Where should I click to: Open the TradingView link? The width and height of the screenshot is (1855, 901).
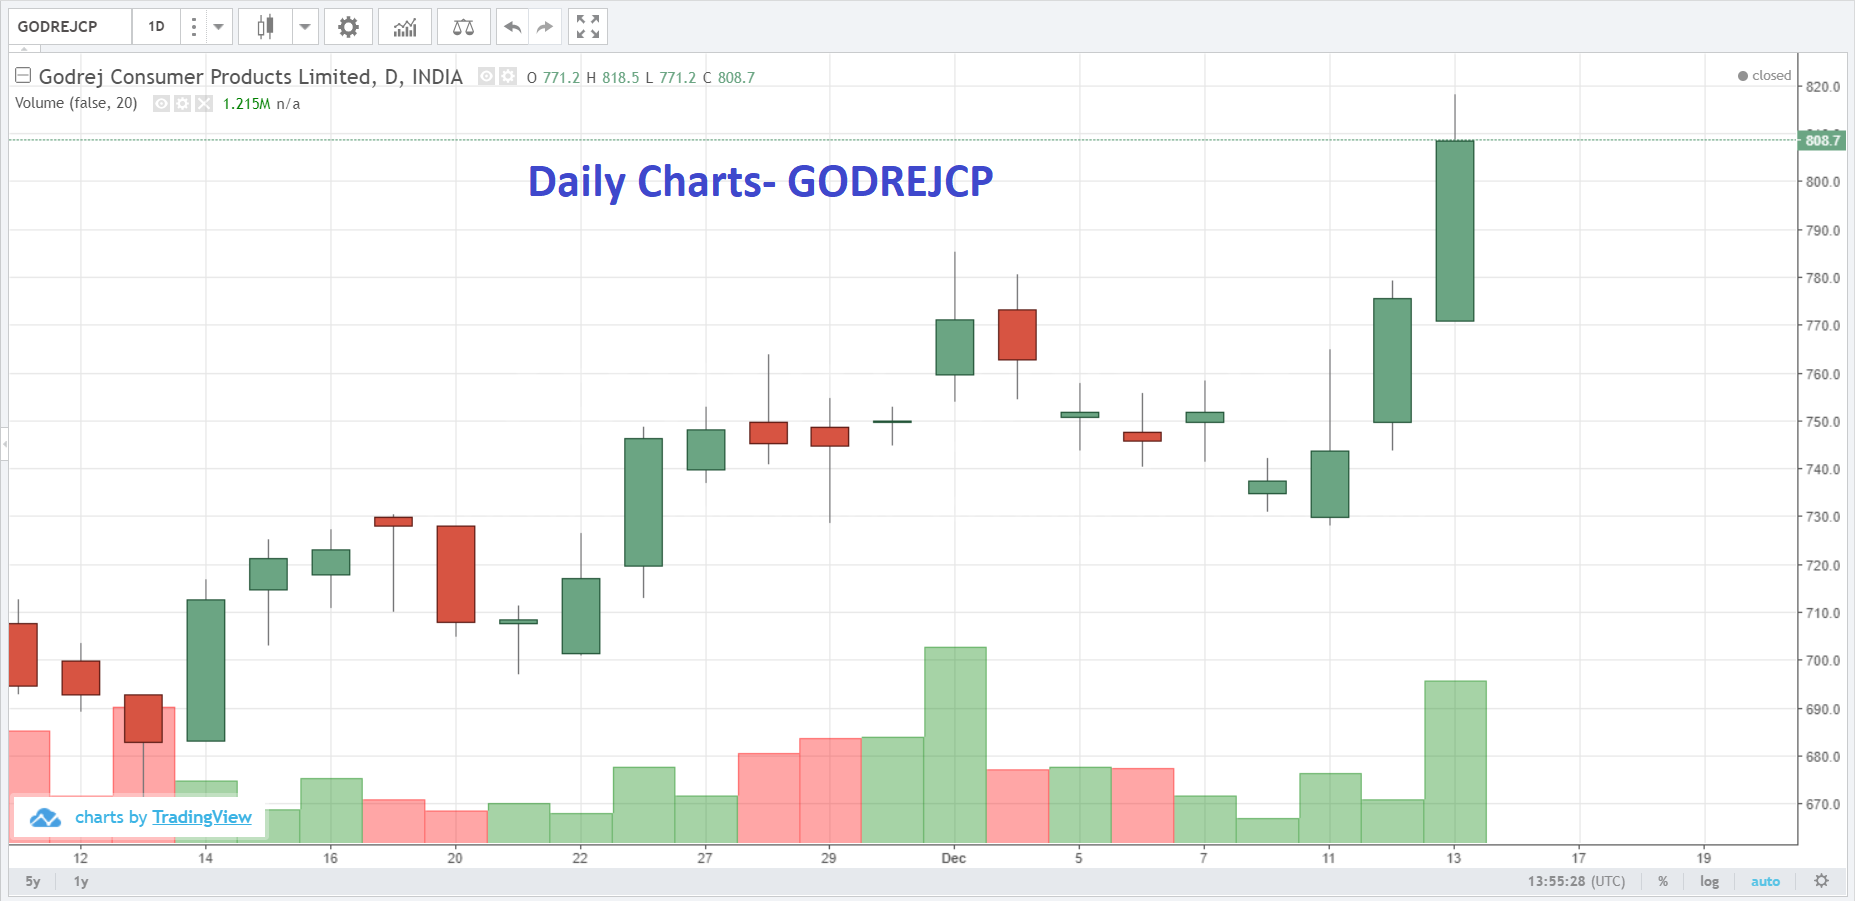202,817
